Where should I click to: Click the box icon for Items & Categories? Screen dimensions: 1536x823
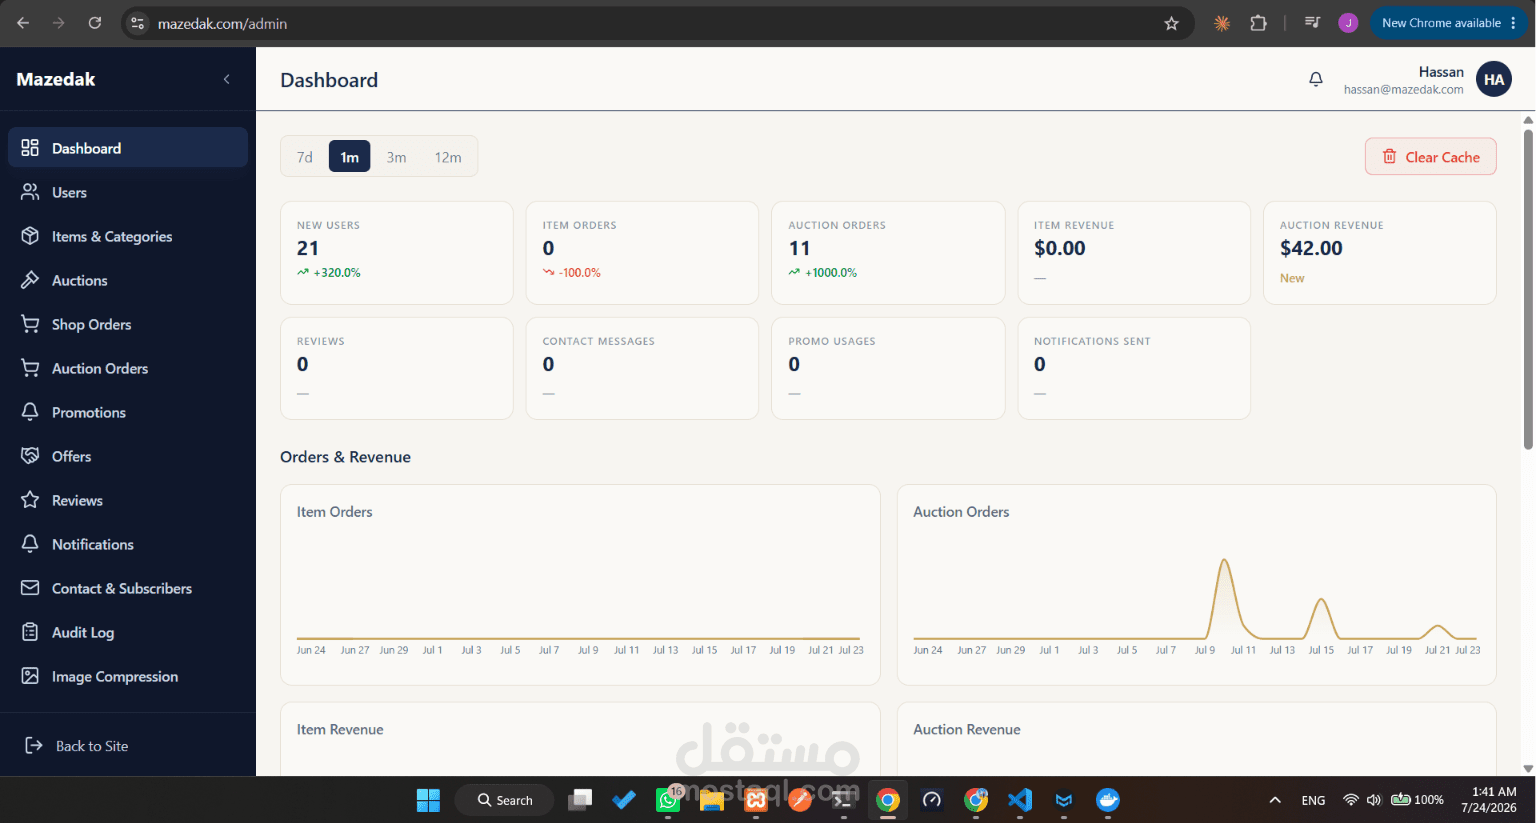click(30, 236)
